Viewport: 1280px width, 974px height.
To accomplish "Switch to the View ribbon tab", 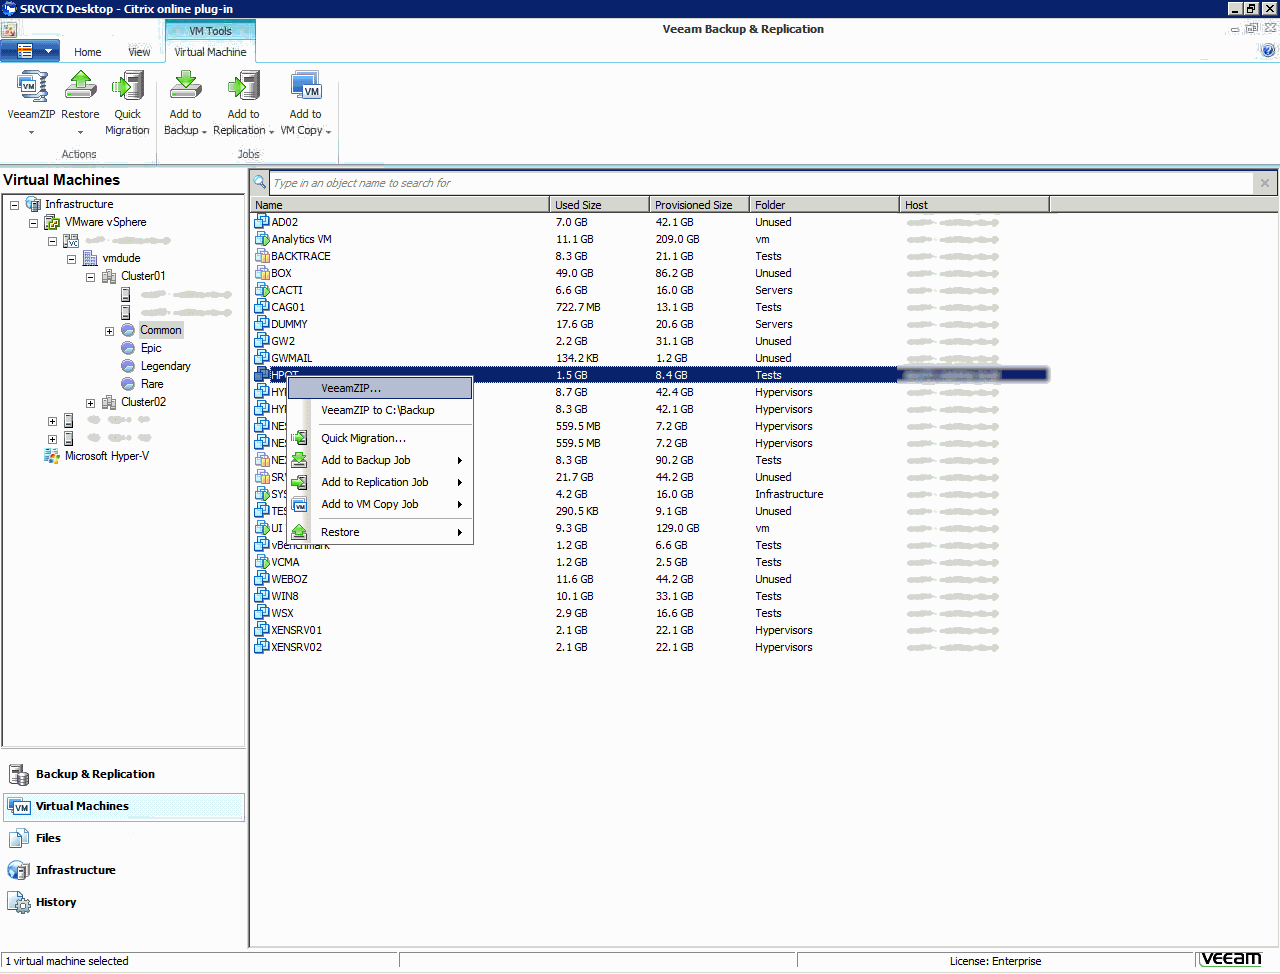I will (x=139, y=52).
